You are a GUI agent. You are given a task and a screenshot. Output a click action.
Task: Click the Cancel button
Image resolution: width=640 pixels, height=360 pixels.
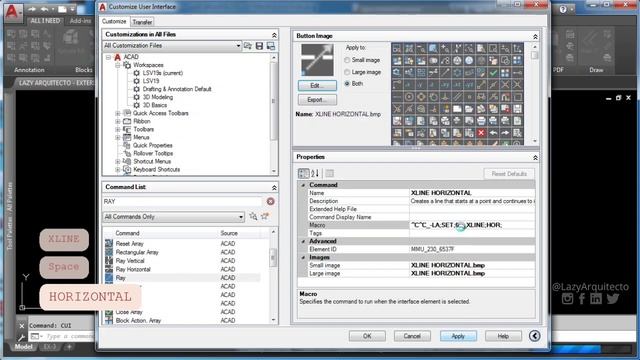point(412,336)
